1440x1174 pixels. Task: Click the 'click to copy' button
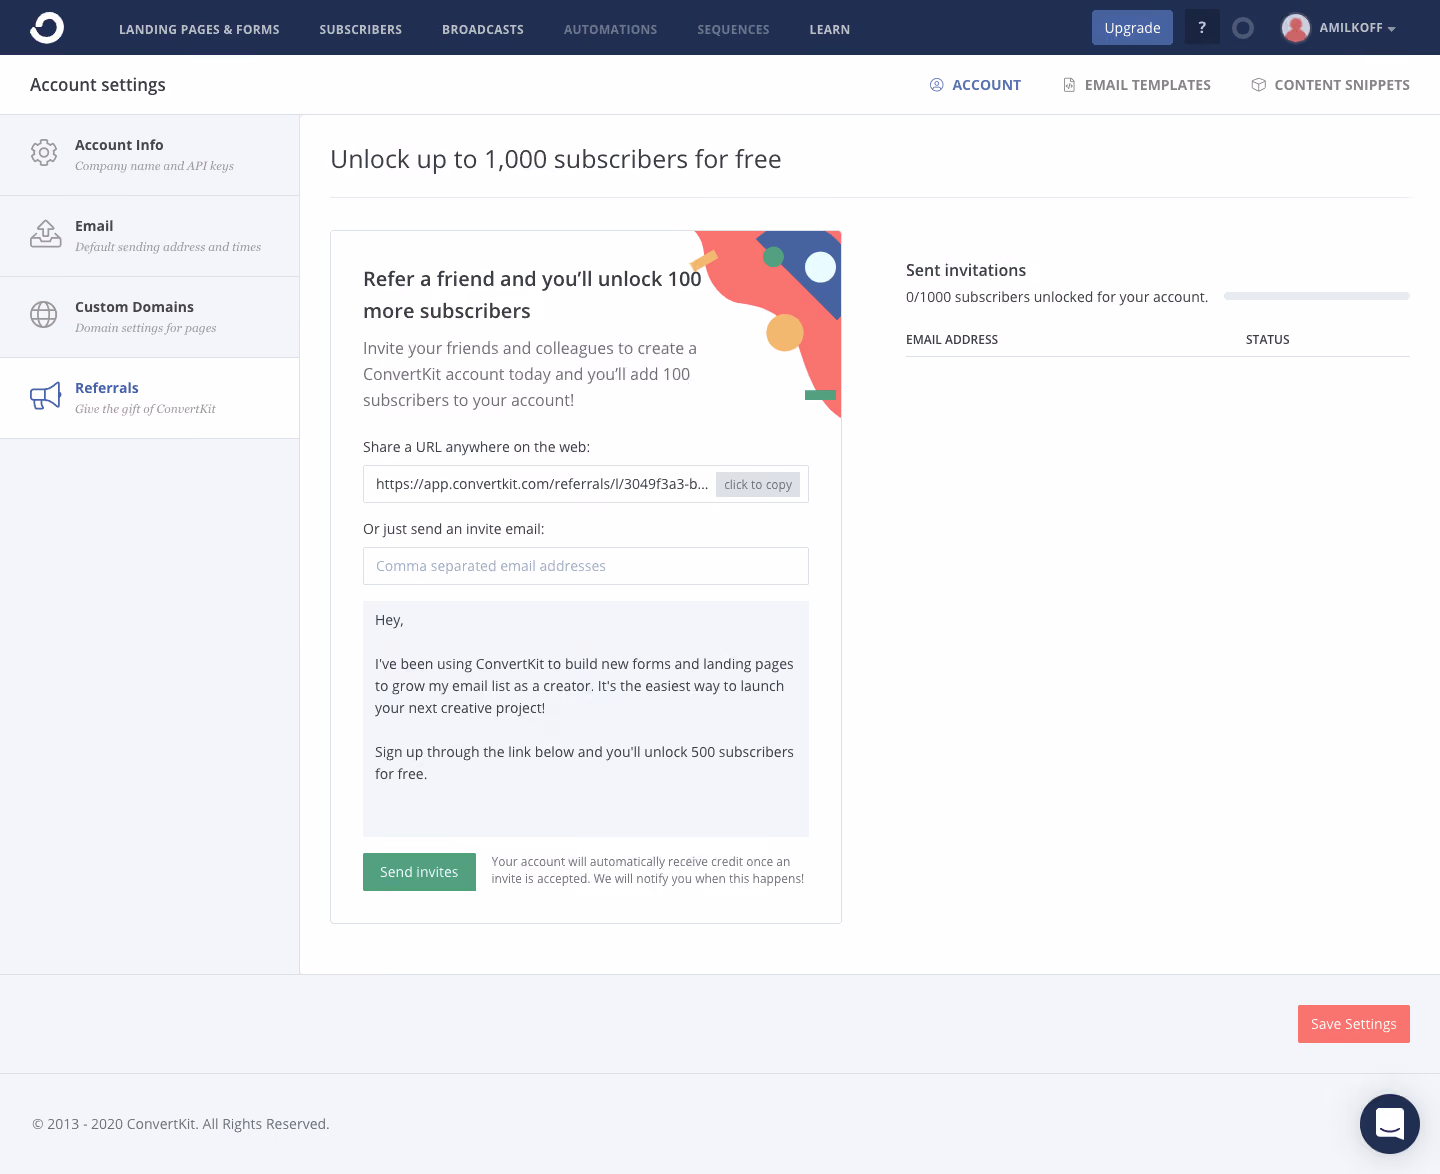758,484
